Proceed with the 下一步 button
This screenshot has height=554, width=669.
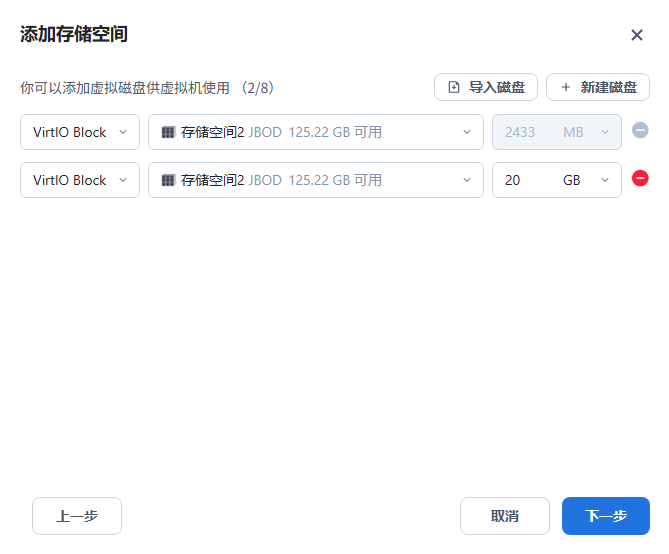(x=605, y=516)
